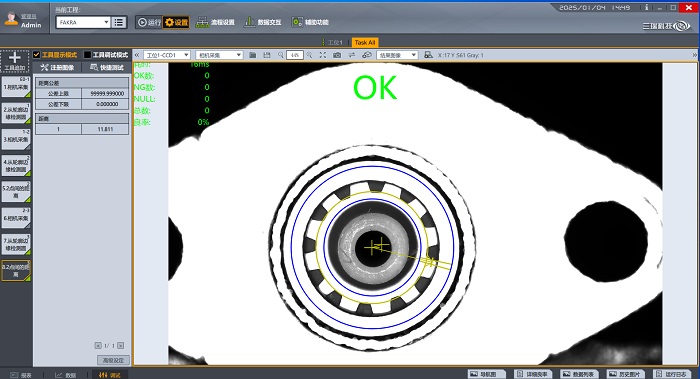Enable the tool debug mode checkbox

(x=88, y=54)
